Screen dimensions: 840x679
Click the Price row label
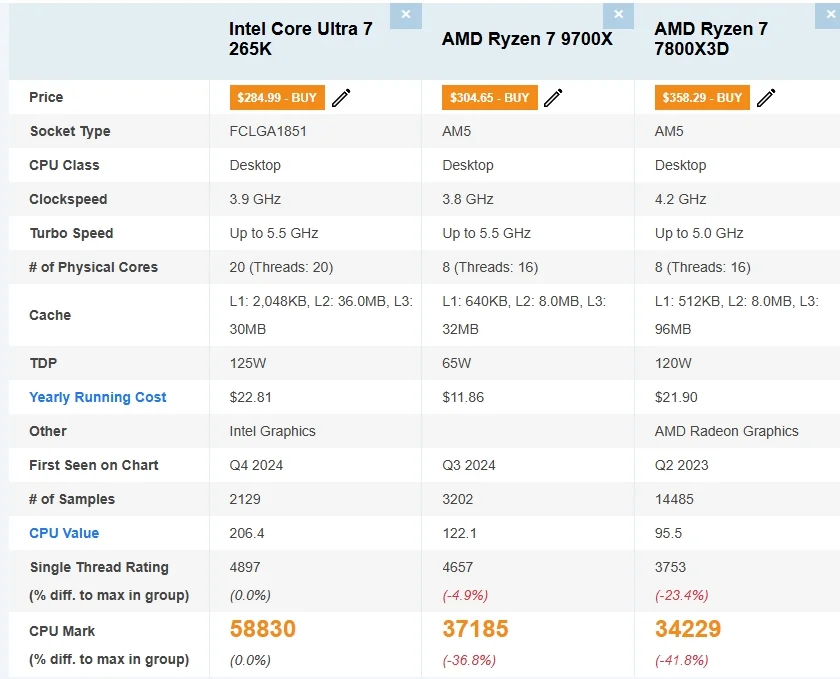click(46, 97)
